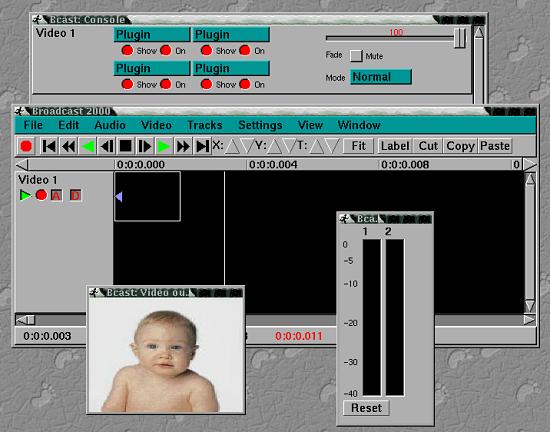
Task: Toggle Video 1 track play (green triangle)
Action: [x=25, y=195]
